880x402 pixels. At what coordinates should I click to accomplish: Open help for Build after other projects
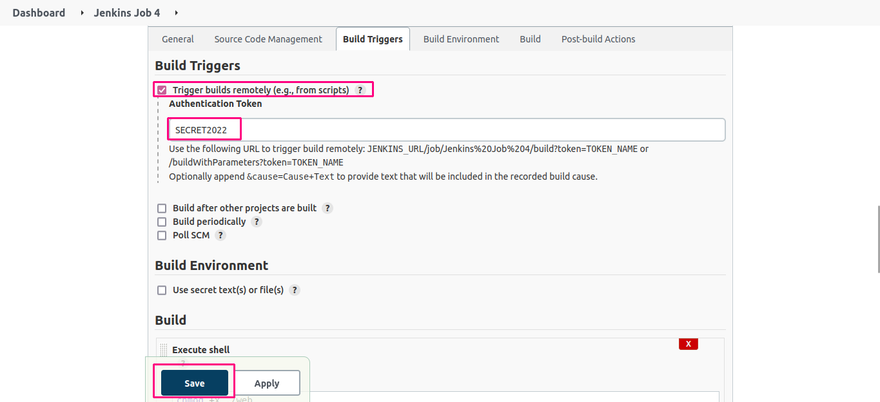[328, 208]
